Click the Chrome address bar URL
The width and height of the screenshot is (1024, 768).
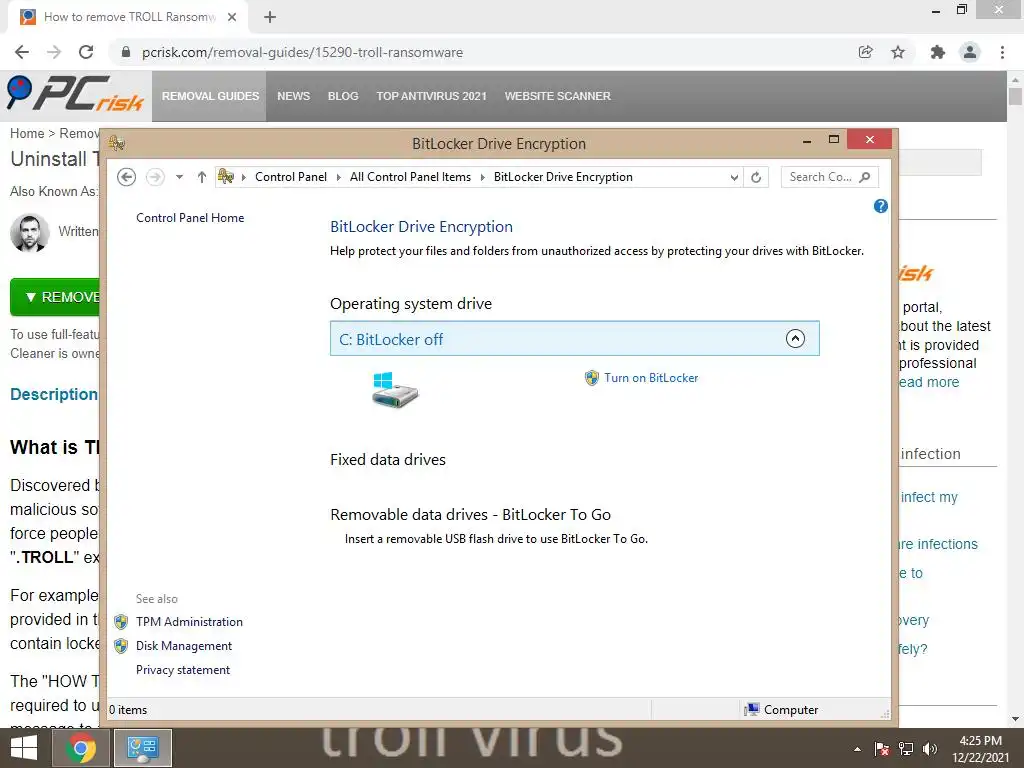302,52
